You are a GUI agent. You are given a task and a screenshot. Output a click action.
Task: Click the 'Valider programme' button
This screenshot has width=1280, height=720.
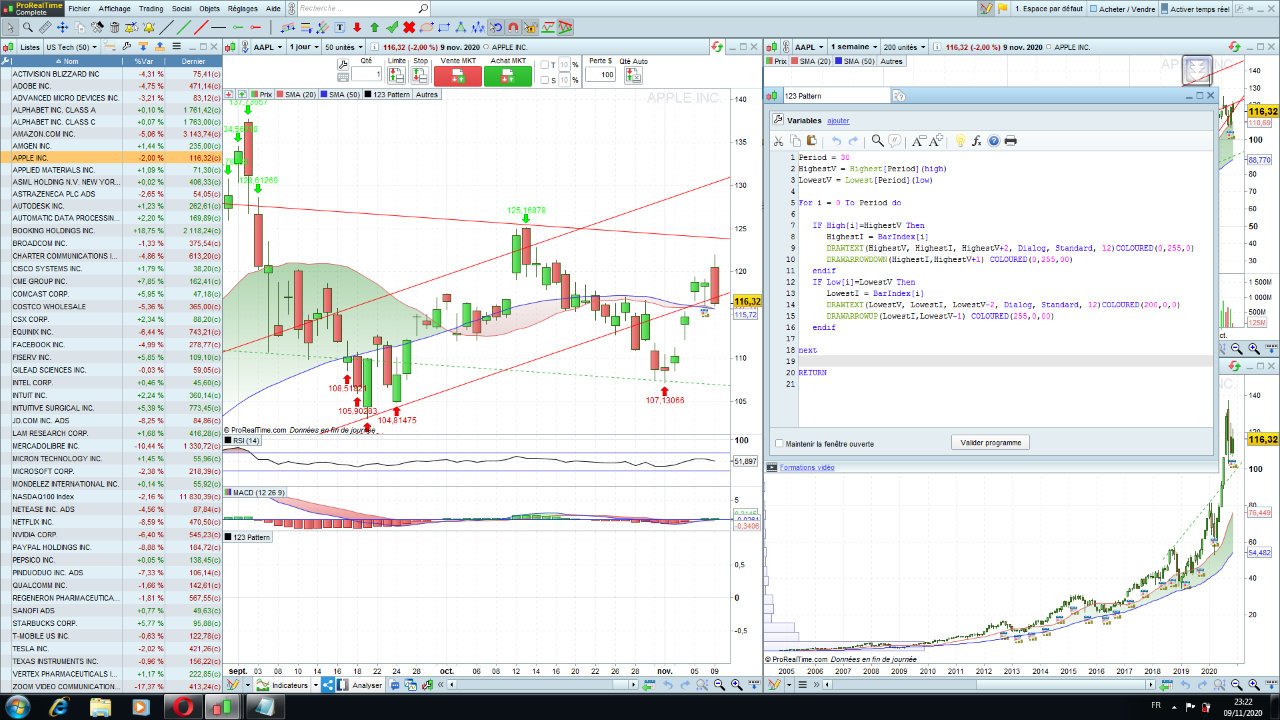(x=989, y=442)
